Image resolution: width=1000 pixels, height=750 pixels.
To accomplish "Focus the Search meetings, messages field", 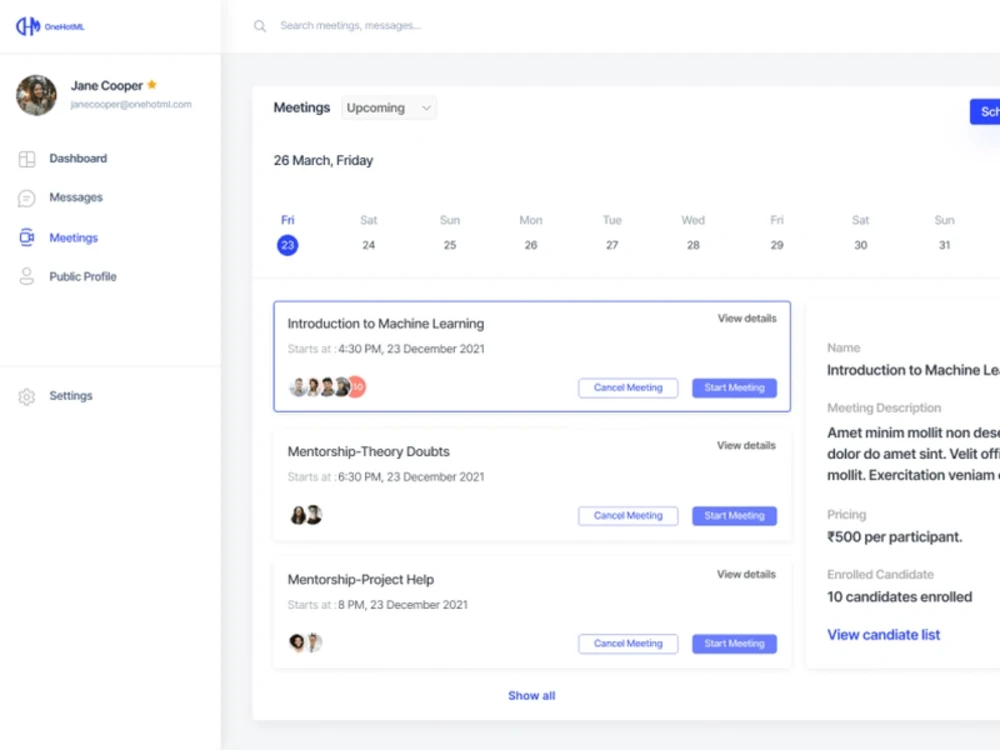I will 350,26.
